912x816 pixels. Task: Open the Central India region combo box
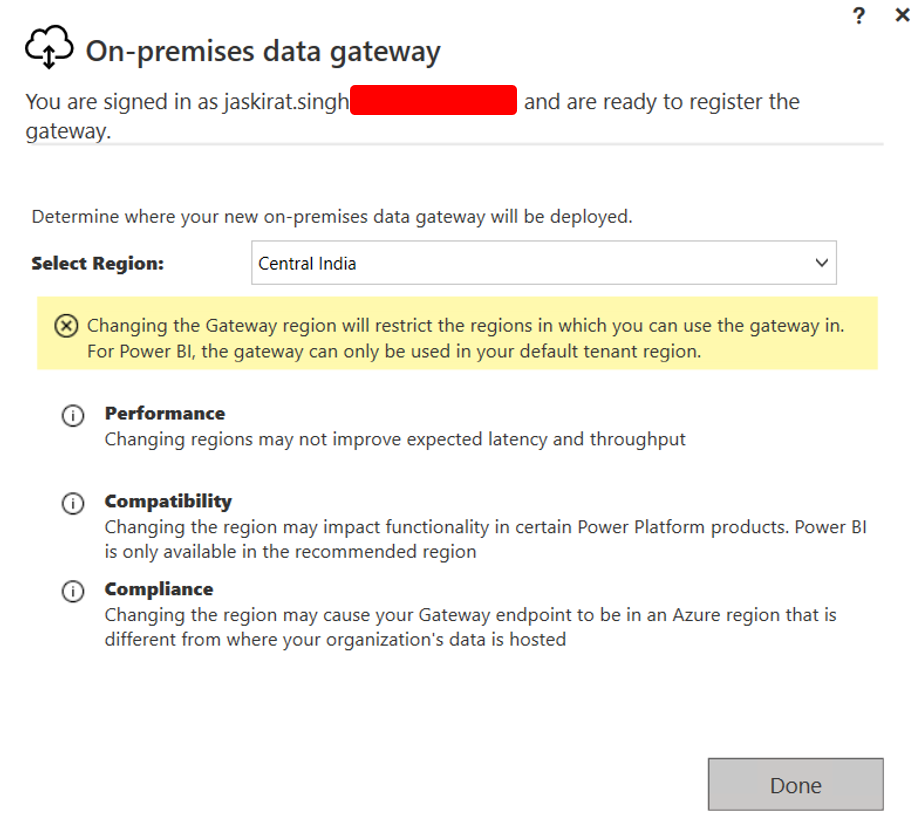coord(544,263)
